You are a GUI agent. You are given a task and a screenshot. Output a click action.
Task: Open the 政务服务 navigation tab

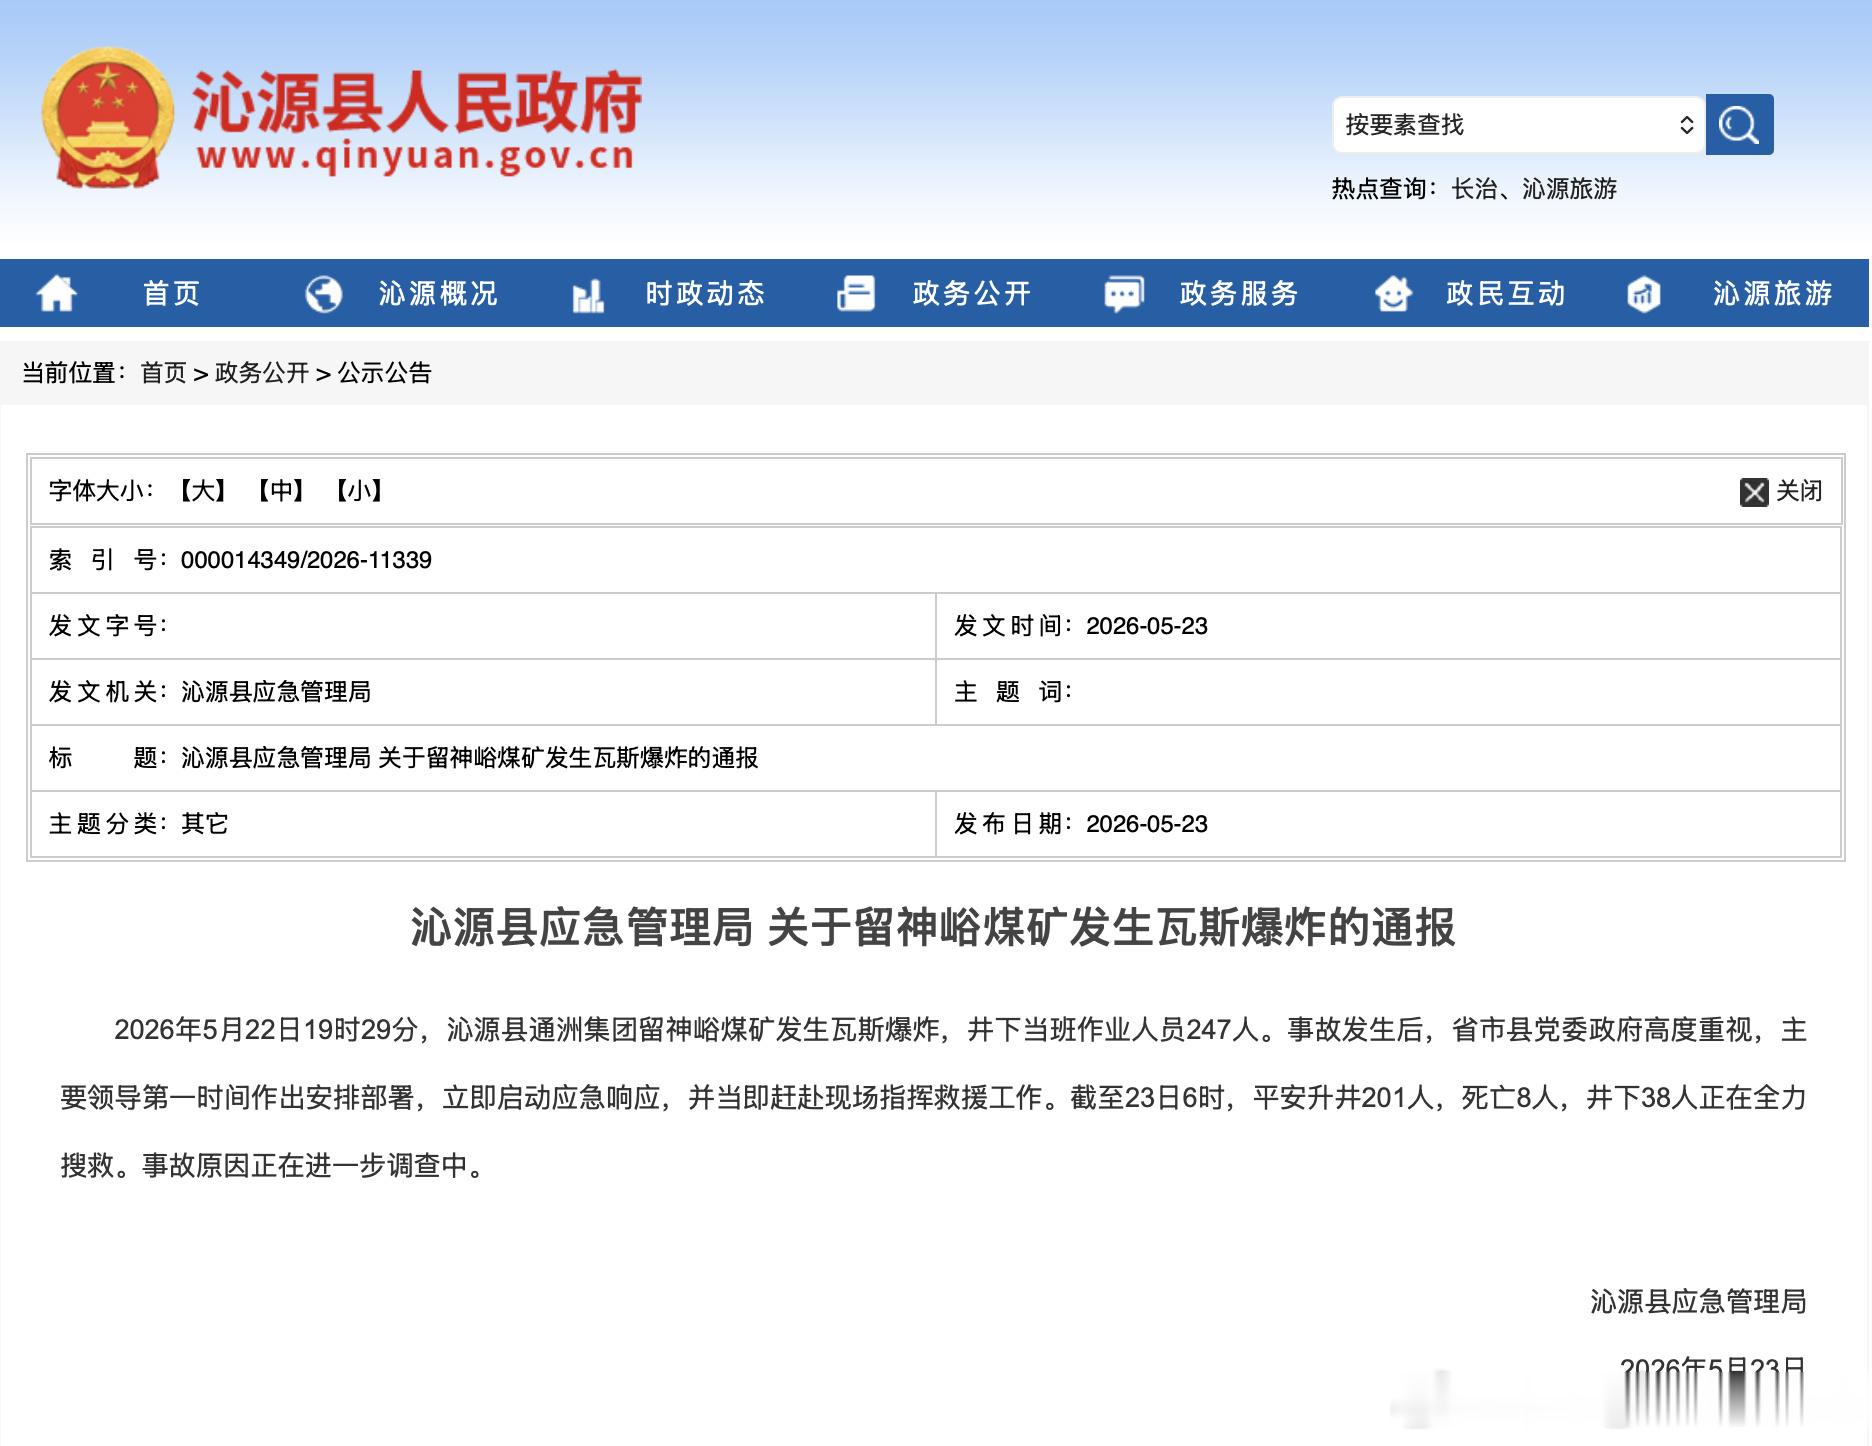(x=1239, y=294)
